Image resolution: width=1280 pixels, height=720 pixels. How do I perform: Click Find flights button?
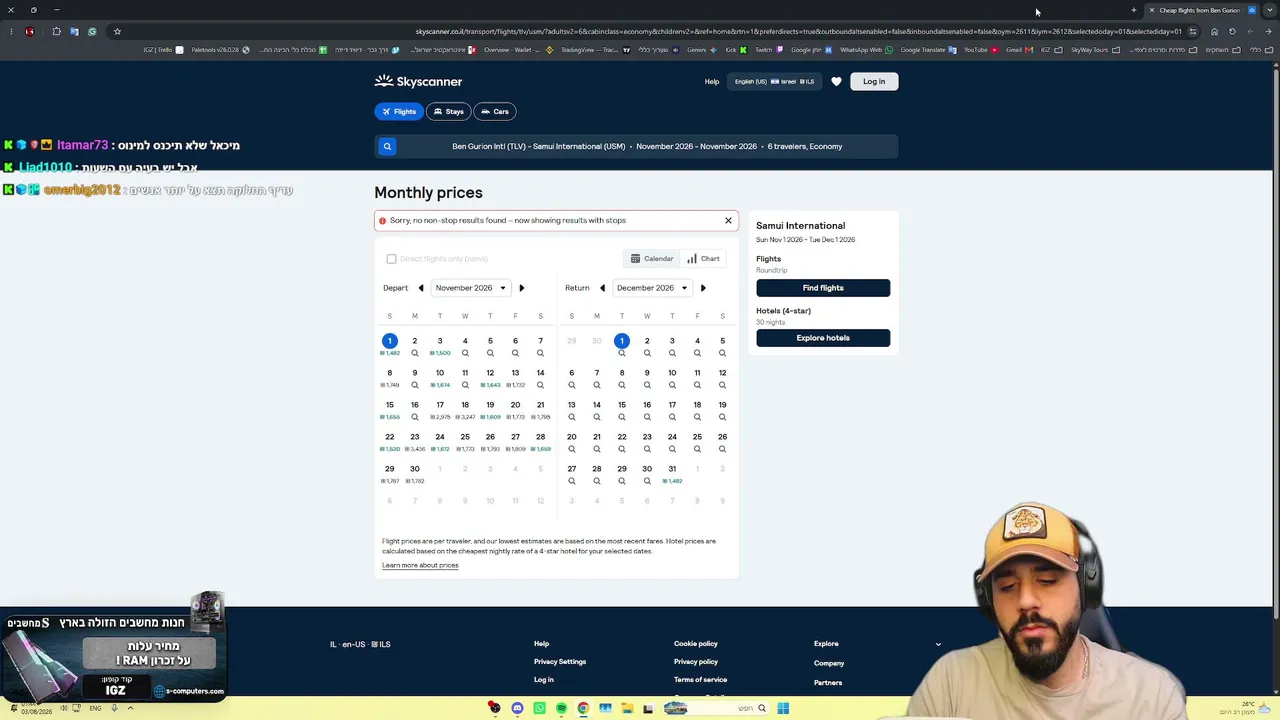coord(823,288)
